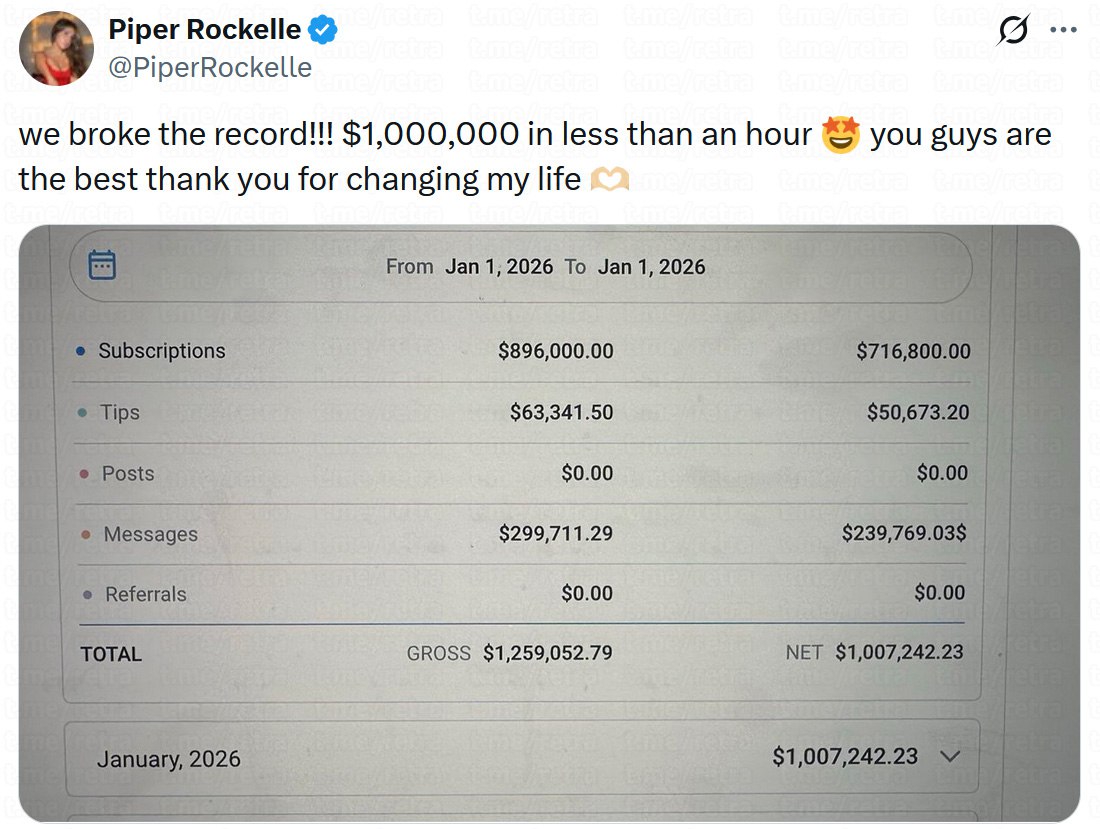Select the From date Jan 1, 2026

coord(498,267)
